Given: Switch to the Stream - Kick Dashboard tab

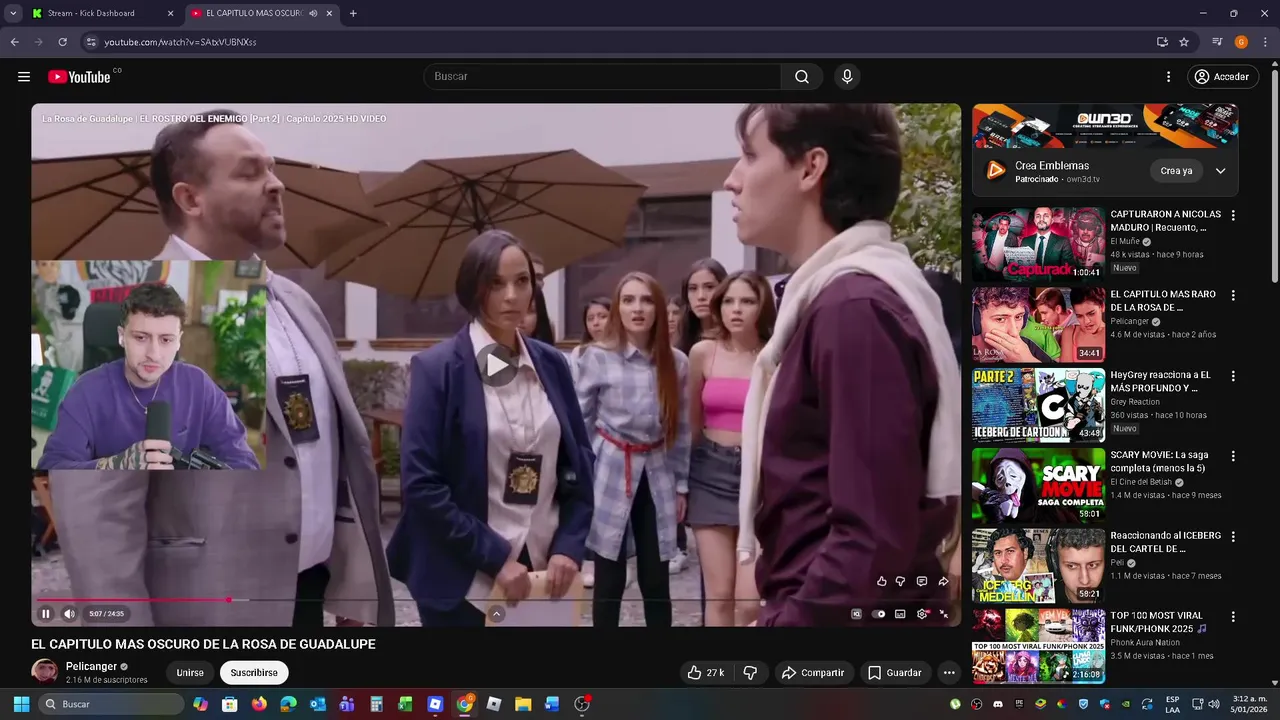Looking at the screenshot, I should (100, 13).
